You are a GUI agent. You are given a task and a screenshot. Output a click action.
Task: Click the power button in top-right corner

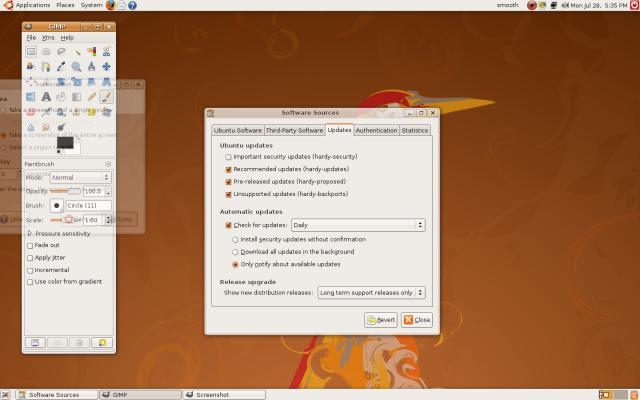[635, 5]
